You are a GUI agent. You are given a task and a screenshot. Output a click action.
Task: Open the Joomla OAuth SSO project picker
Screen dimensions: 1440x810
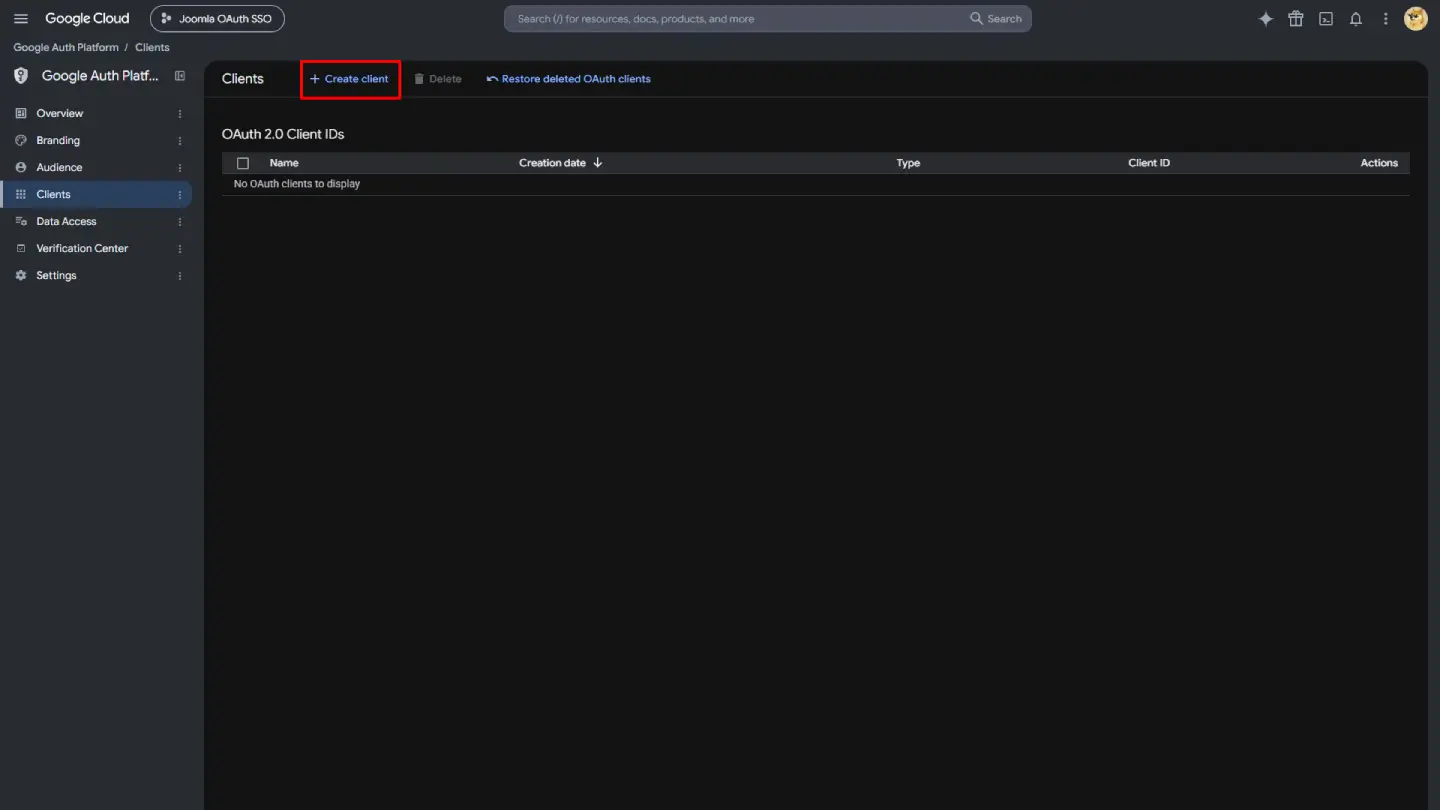(x=217, y=19)
